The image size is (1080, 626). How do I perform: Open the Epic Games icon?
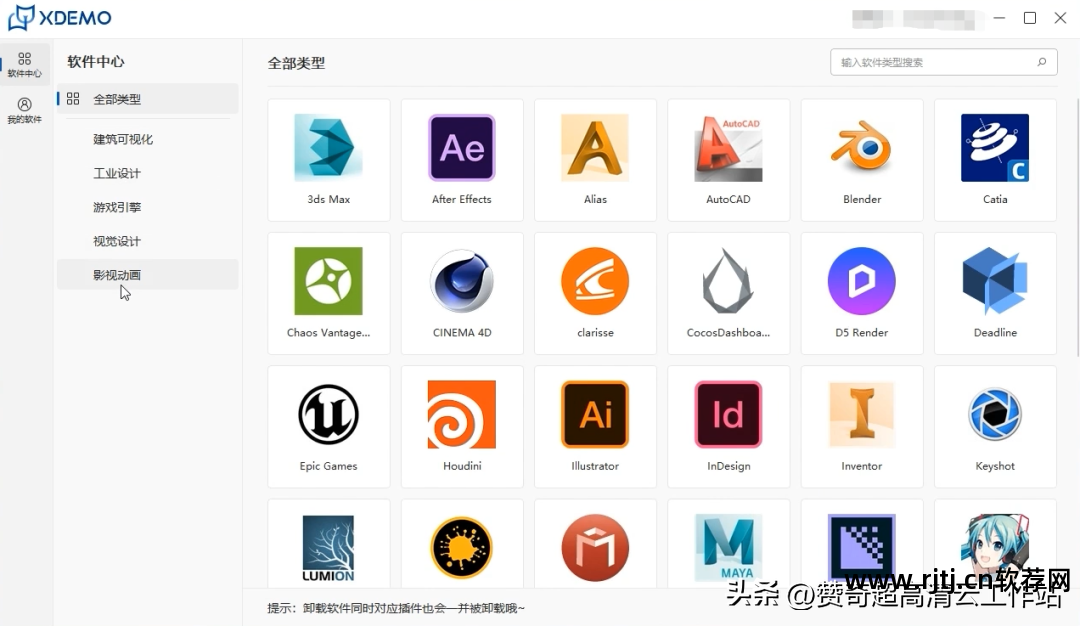pos(328,415)
